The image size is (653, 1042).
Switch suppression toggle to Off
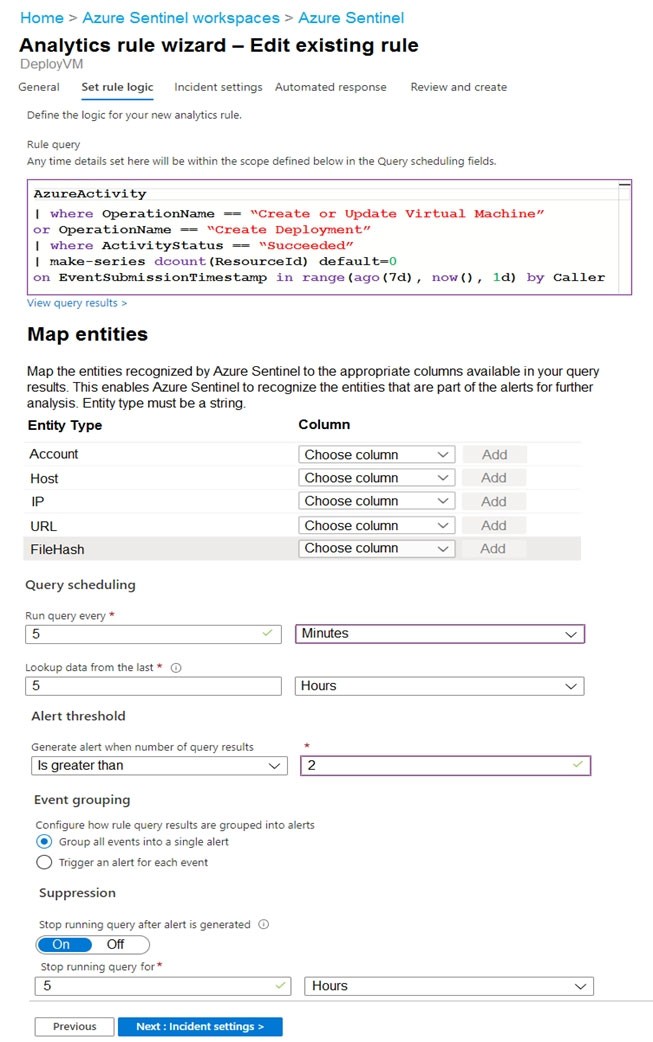[116, 944]
